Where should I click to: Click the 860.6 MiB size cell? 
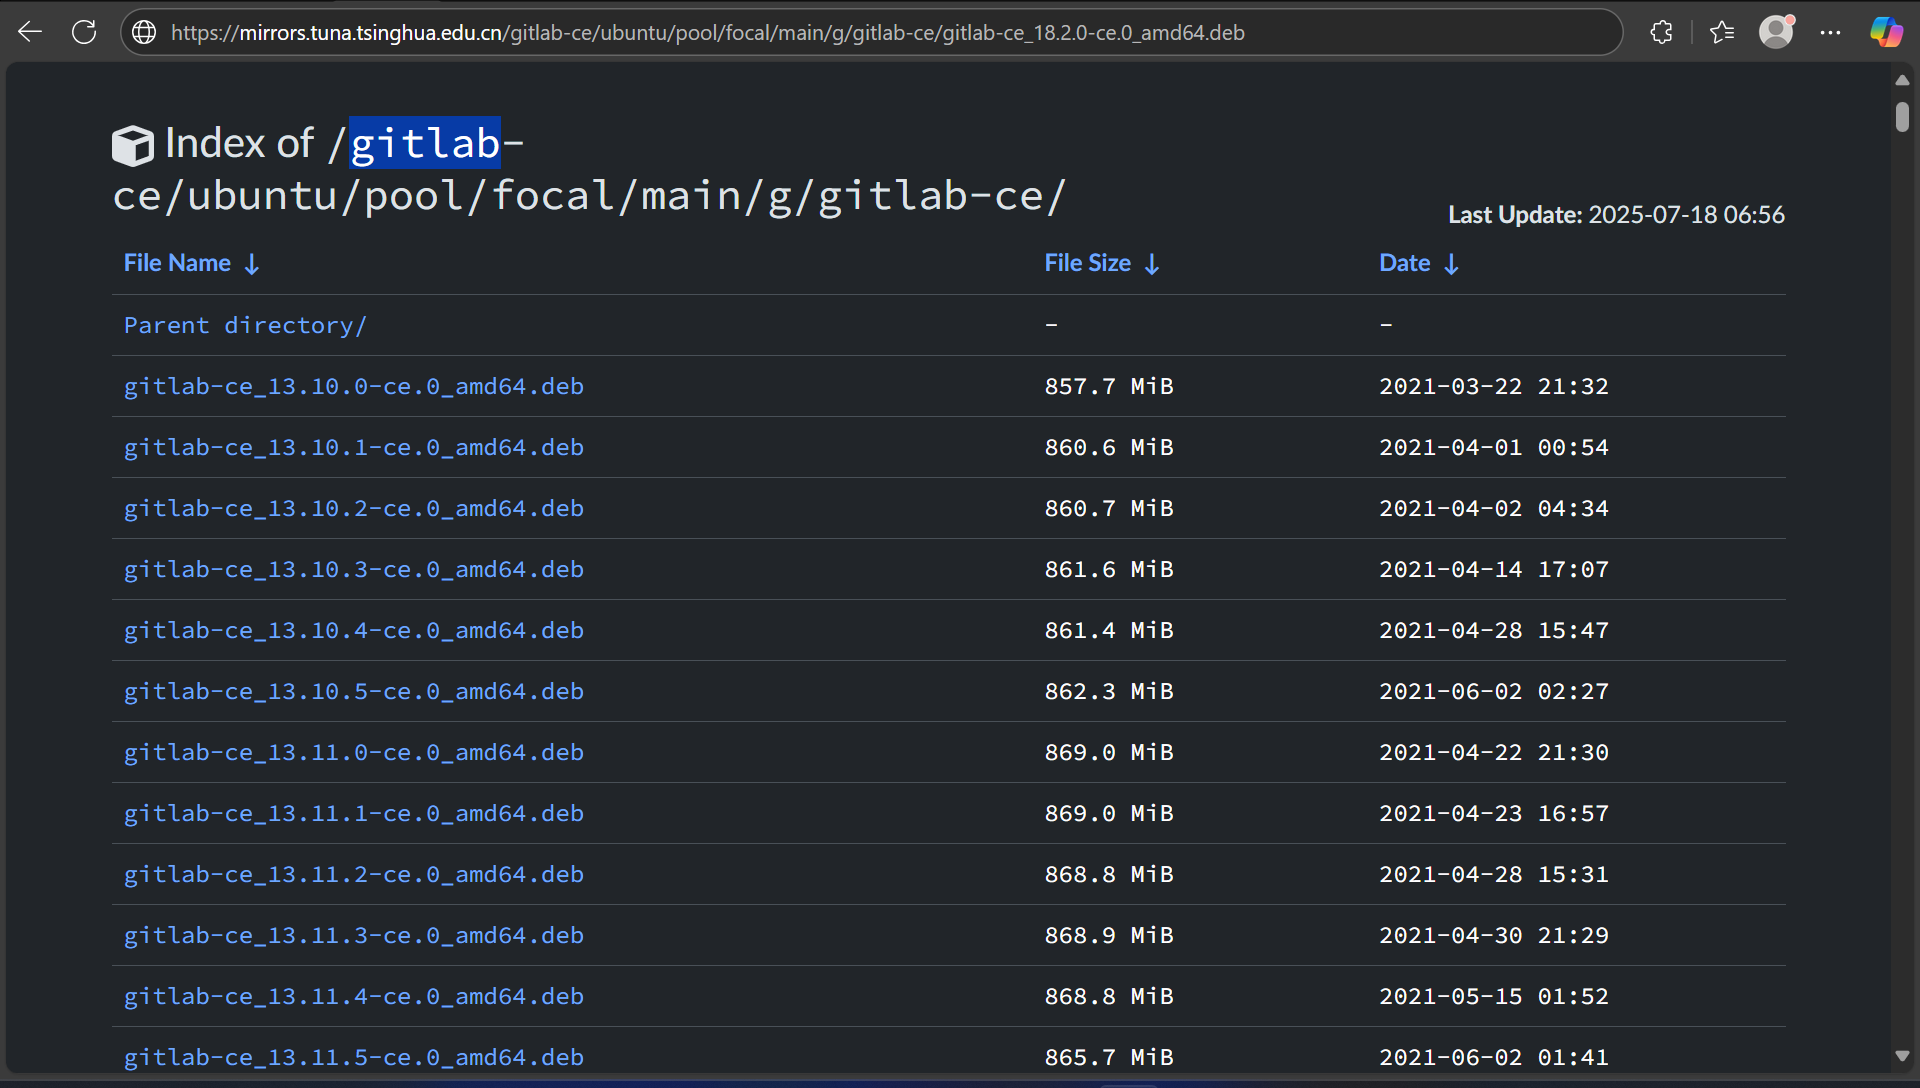click(1109, 447)
